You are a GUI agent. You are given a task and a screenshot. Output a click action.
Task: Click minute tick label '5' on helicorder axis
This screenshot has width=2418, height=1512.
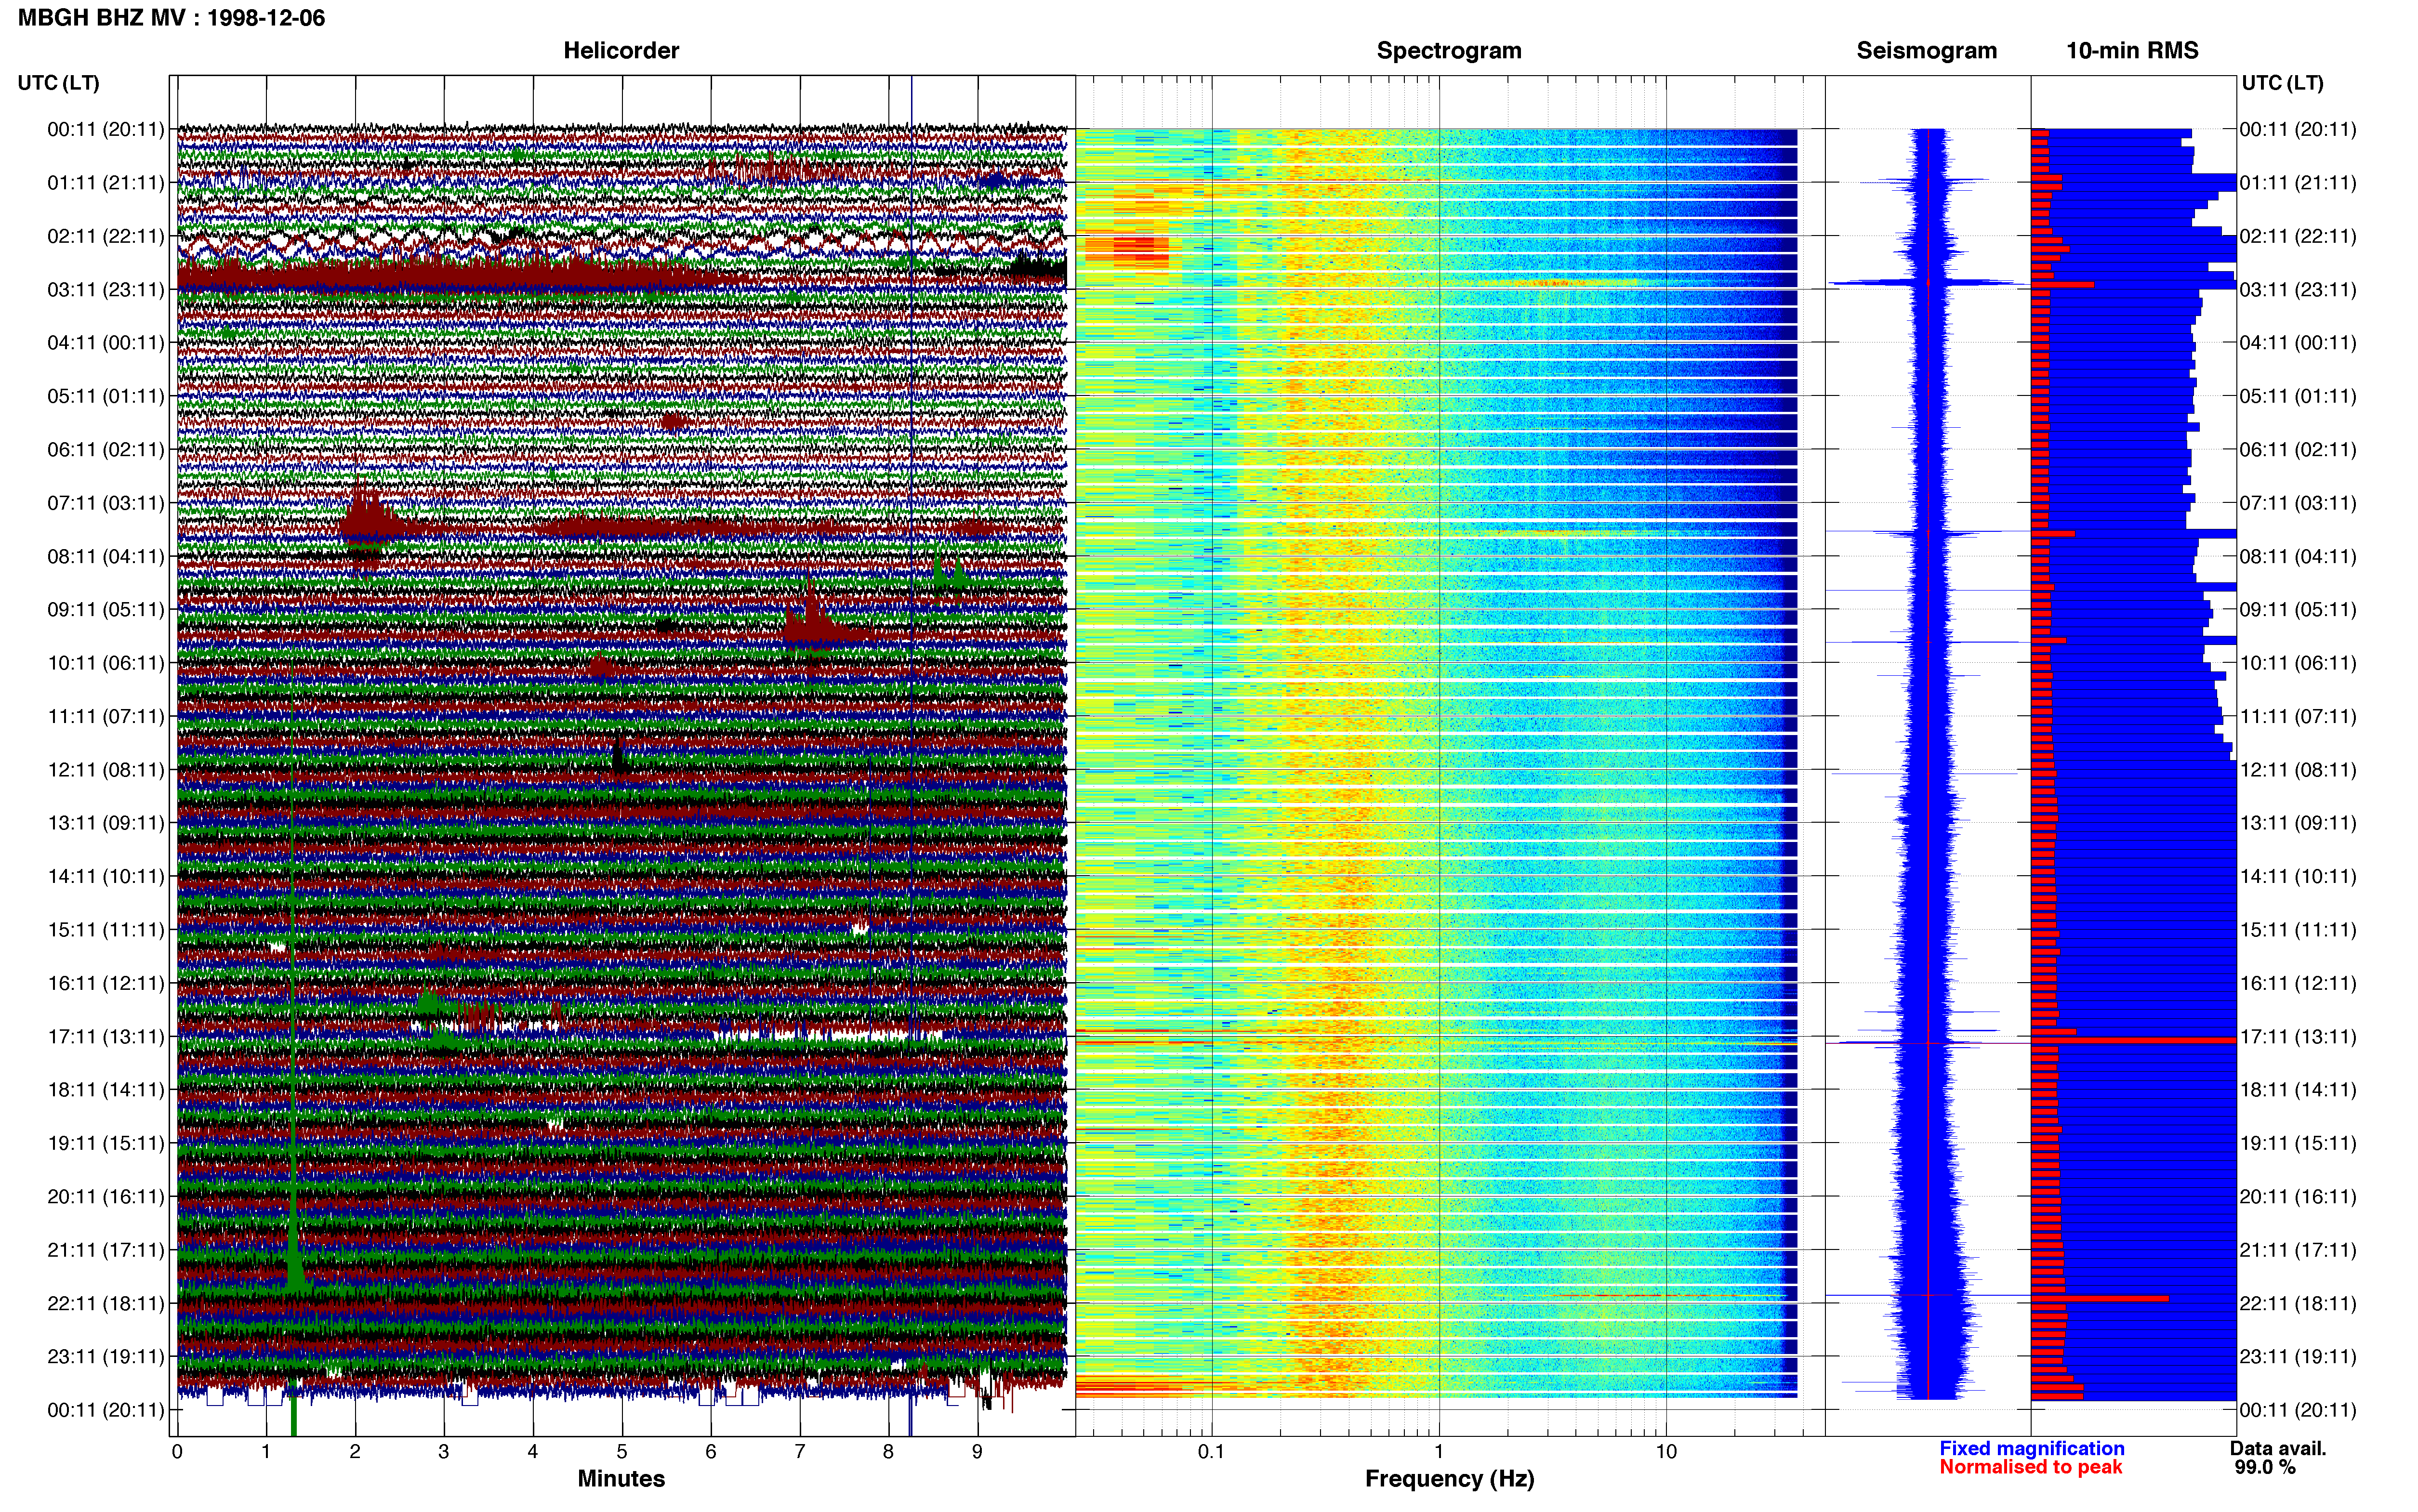(622, 1452)
